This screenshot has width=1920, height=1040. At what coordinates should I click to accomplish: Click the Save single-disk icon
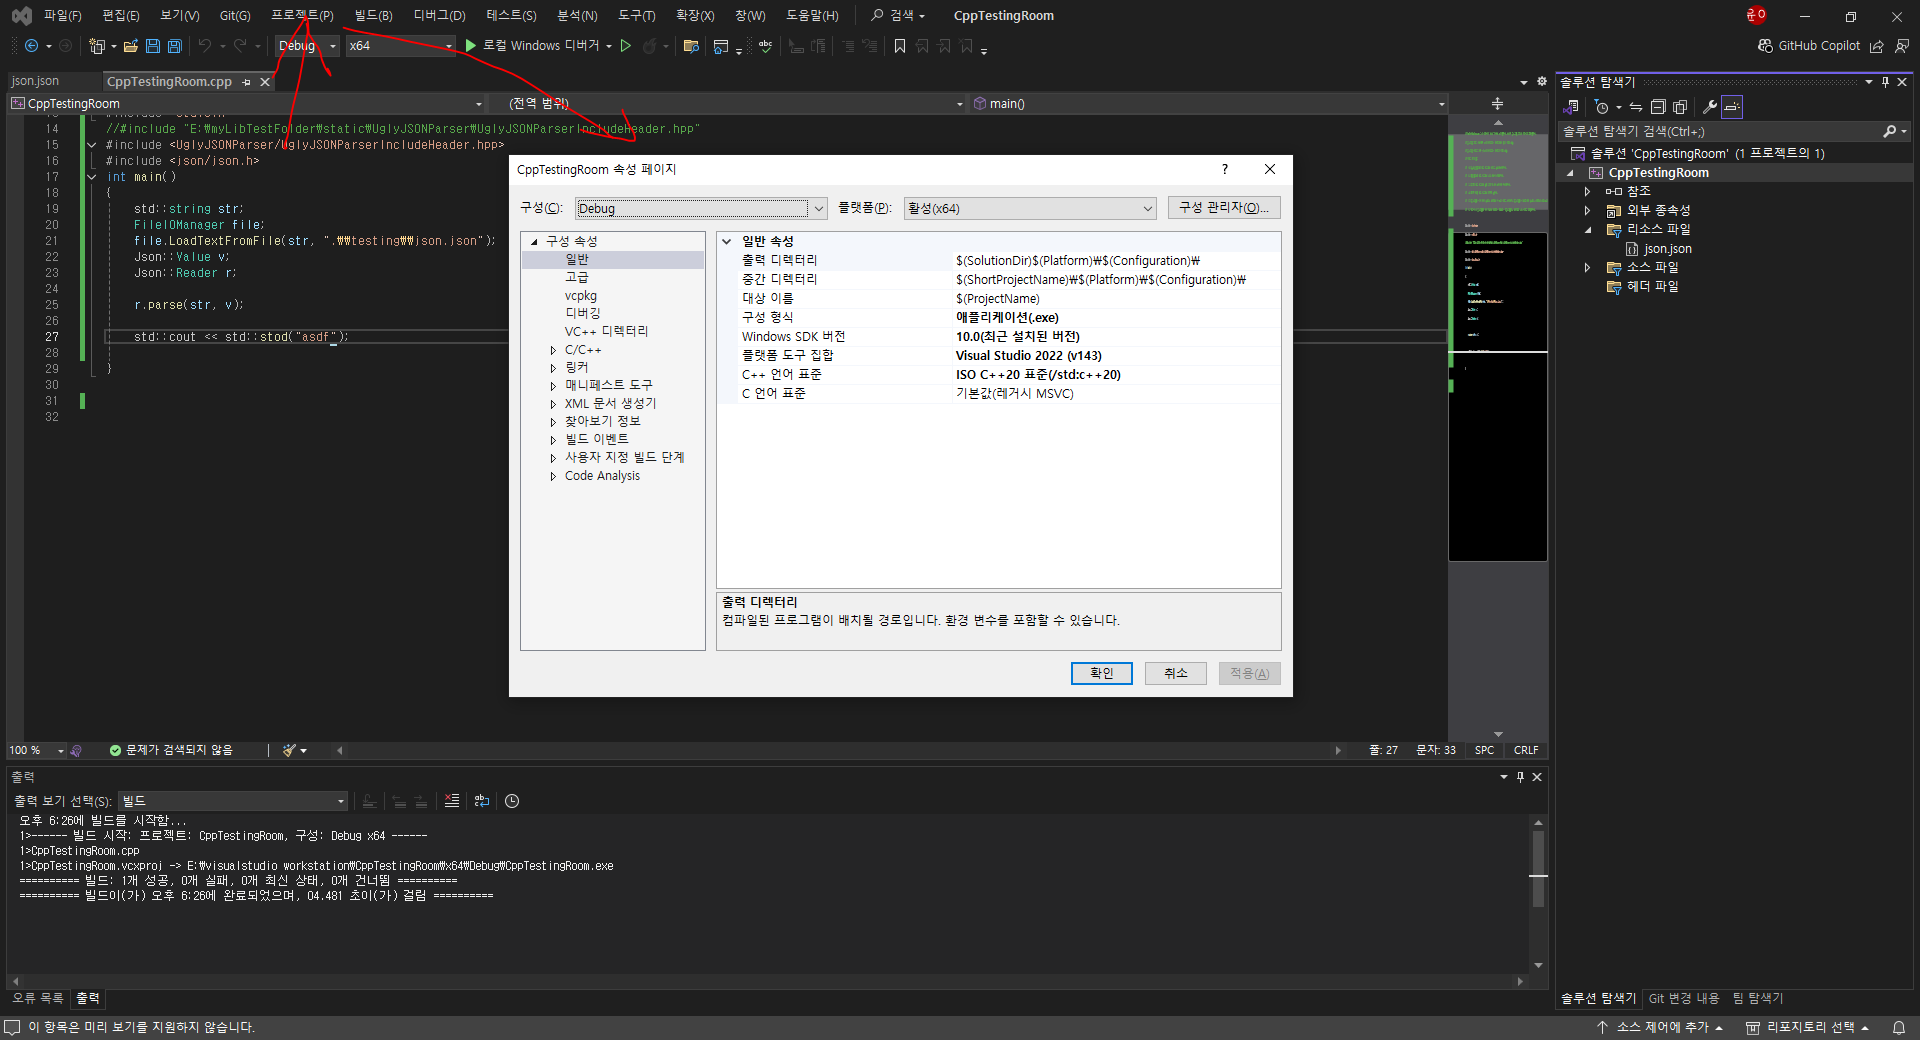tap(153, 46)
